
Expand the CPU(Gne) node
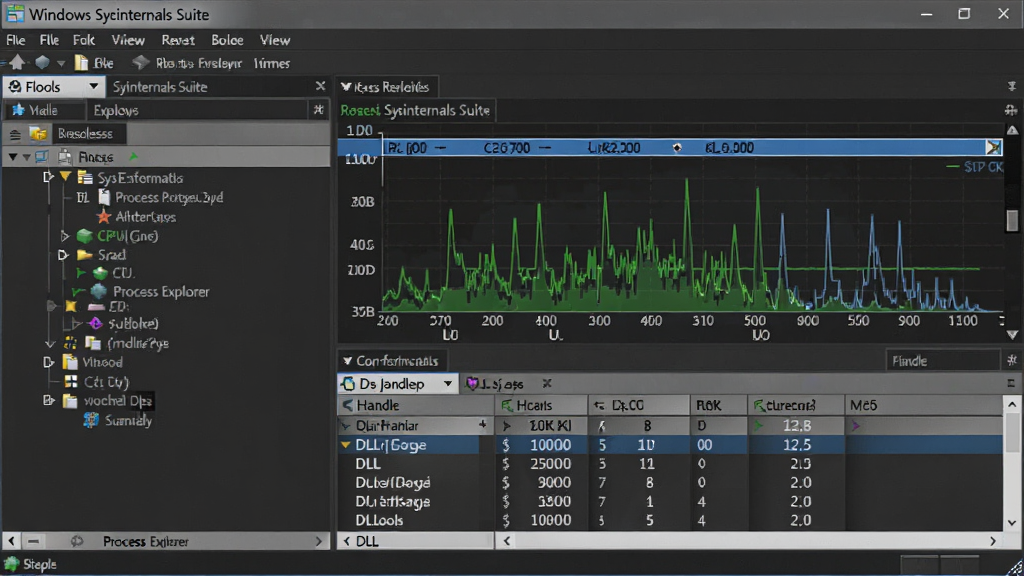pos(65,236)
